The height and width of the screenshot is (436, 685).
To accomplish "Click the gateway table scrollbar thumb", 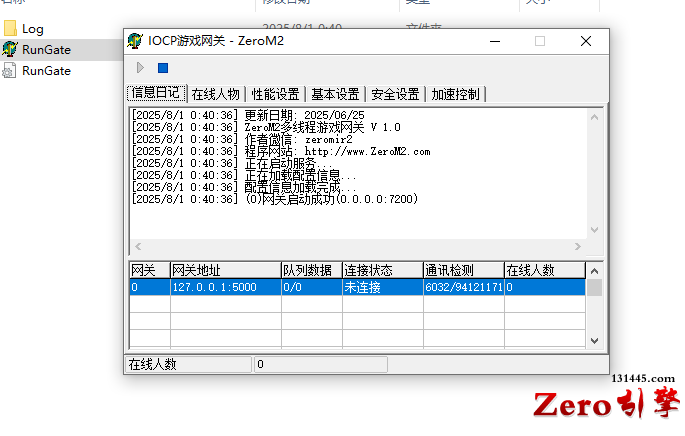I will tap(594, 287).
